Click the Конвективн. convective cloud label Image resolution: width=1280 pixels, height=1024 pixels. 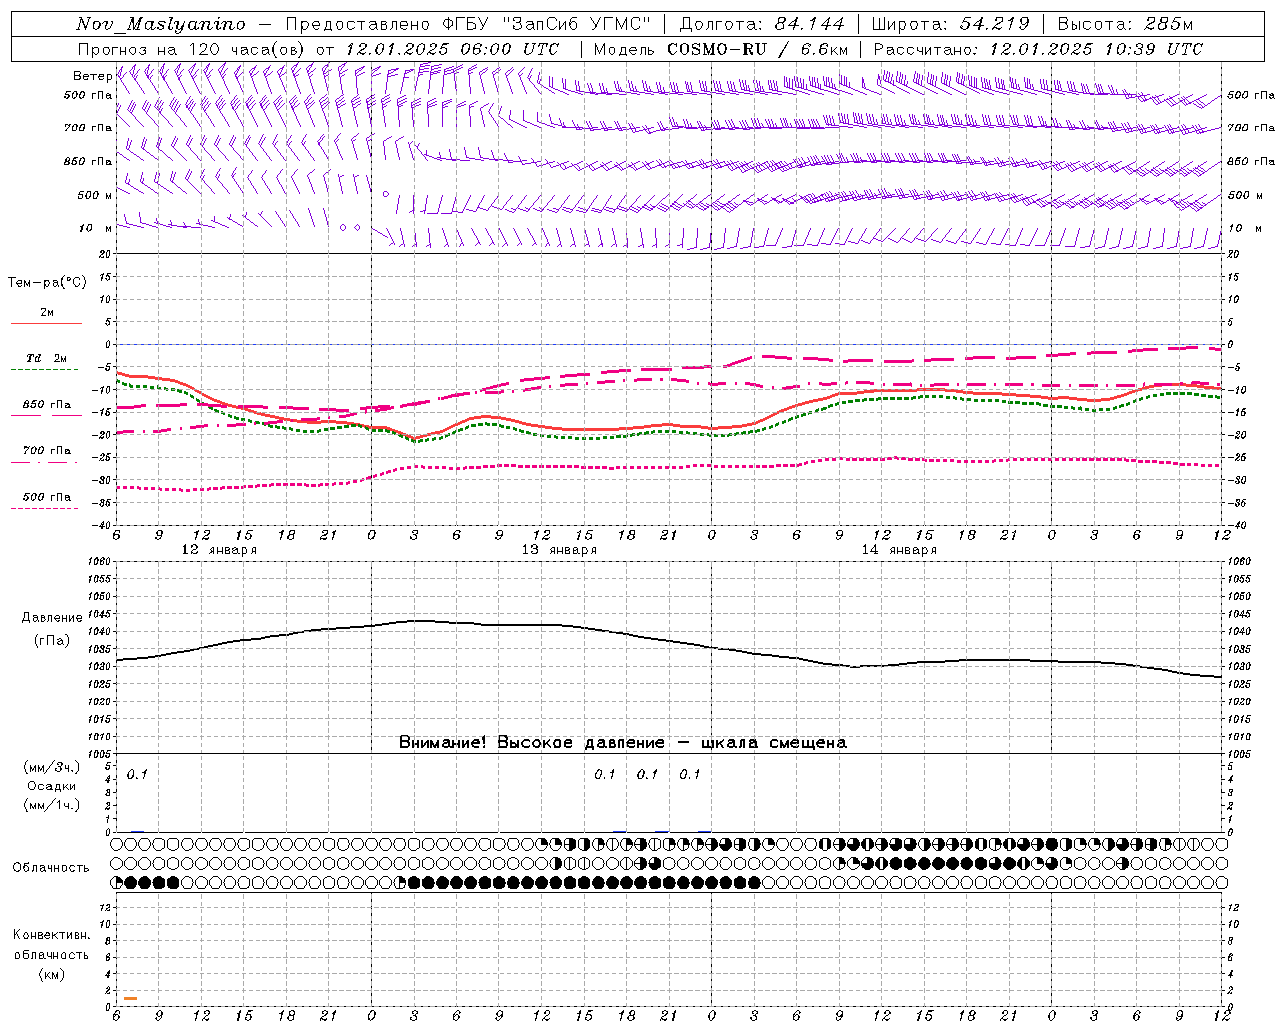click(x=52, y=935)
